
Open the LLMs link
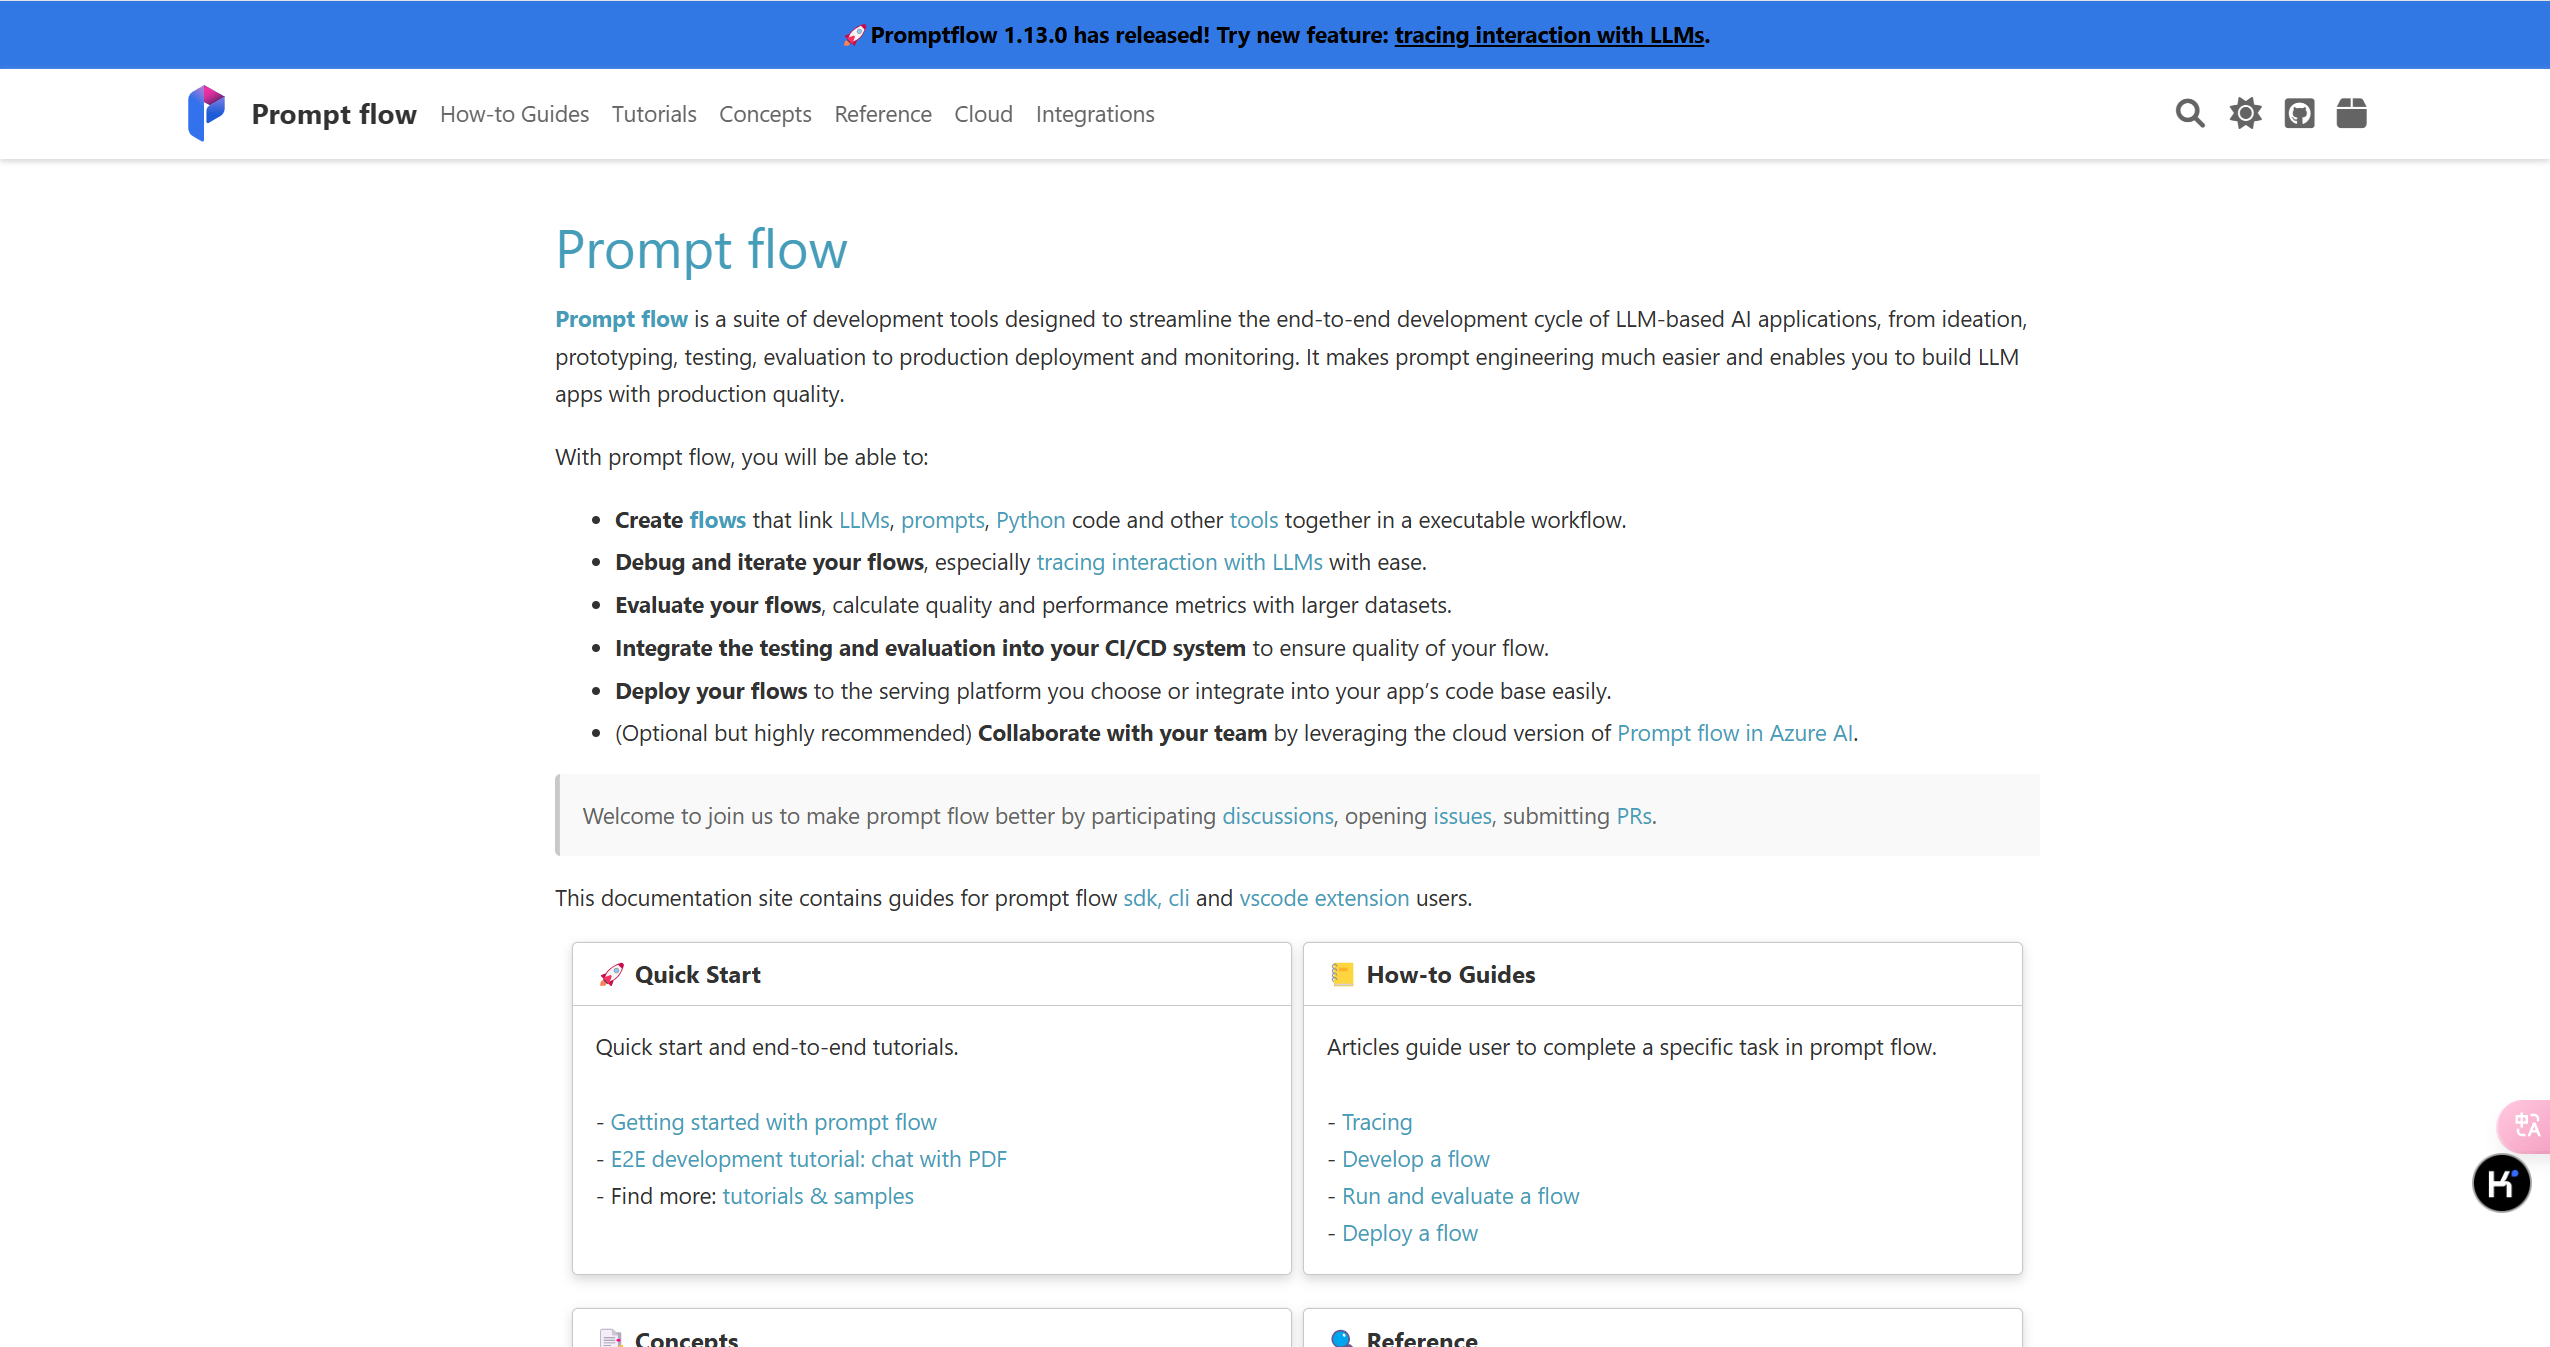[864, 520]
